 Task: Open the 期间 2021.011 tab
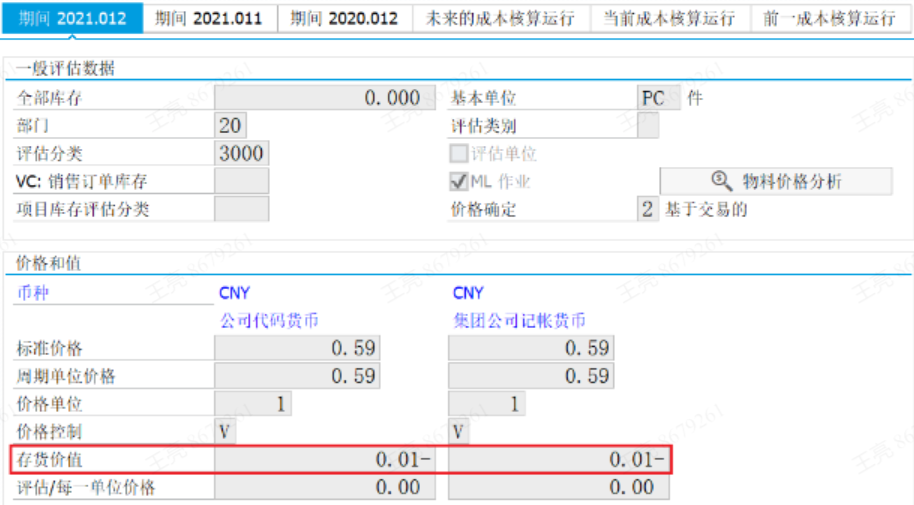tap(210, 18)
